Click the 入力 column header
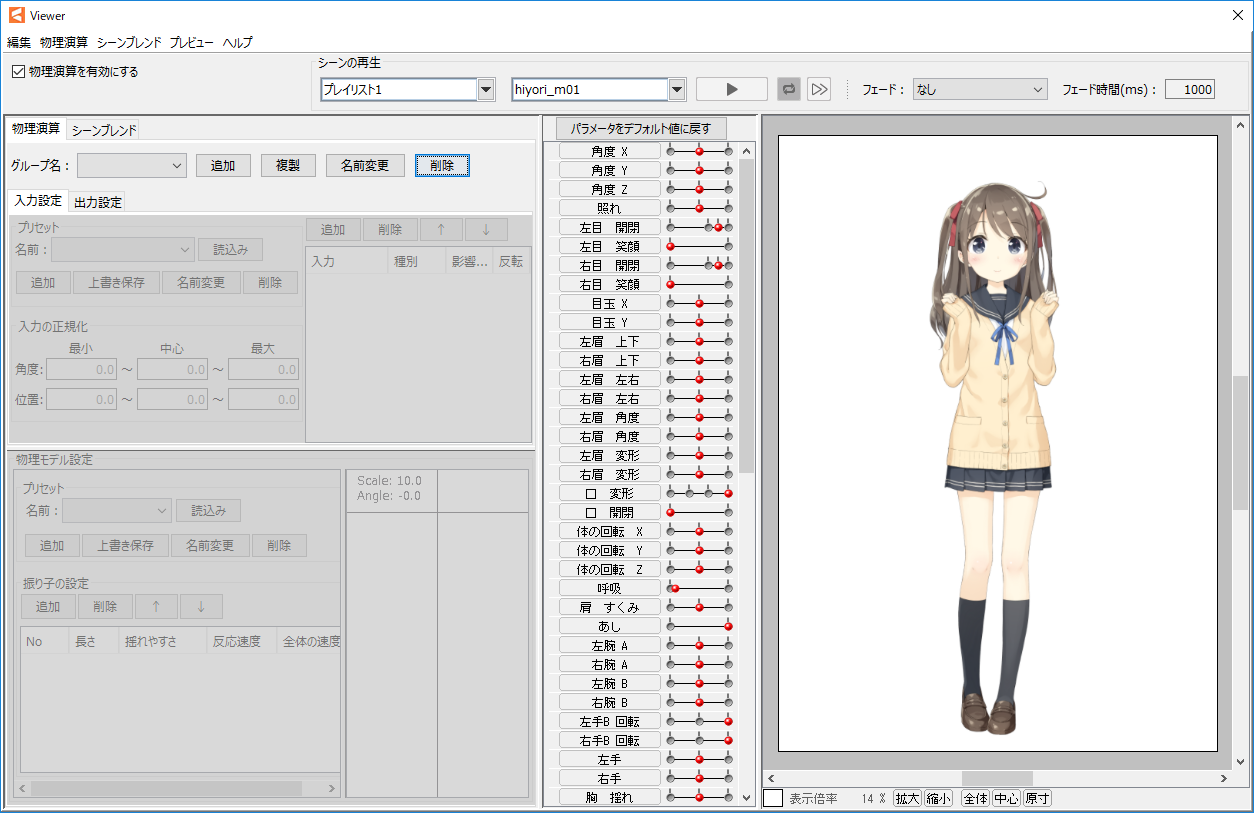Image resolution: width=1254 pixels, height=813 pixels. 347,262
